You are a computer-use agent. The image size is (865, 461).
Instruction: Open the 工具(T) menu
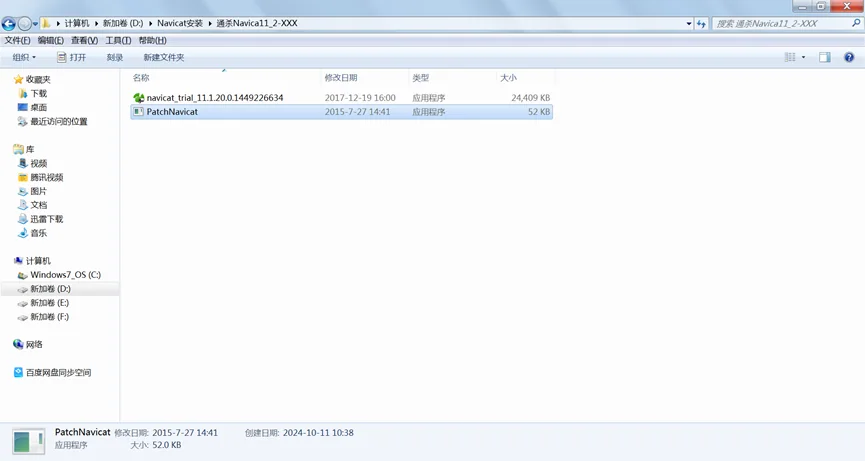click(x=118, y=40)
